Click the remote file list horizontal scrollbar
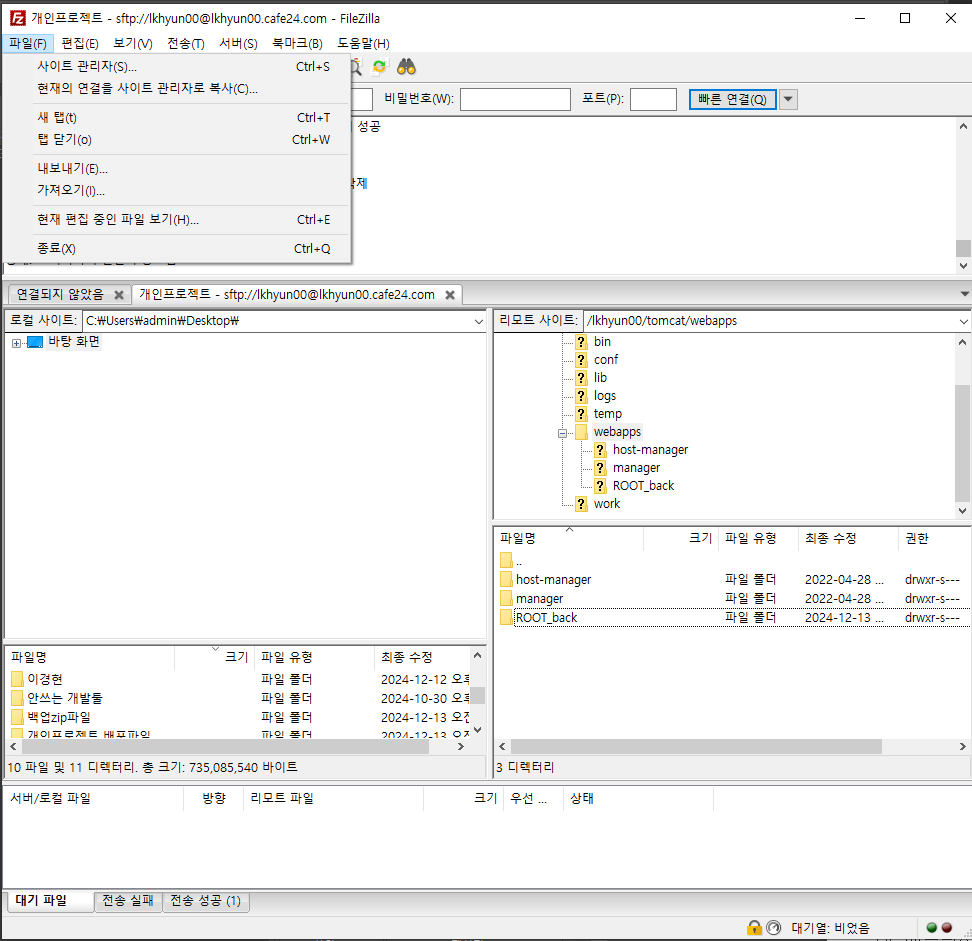Screen dimensions: 972x941 (x=696, y=746)
